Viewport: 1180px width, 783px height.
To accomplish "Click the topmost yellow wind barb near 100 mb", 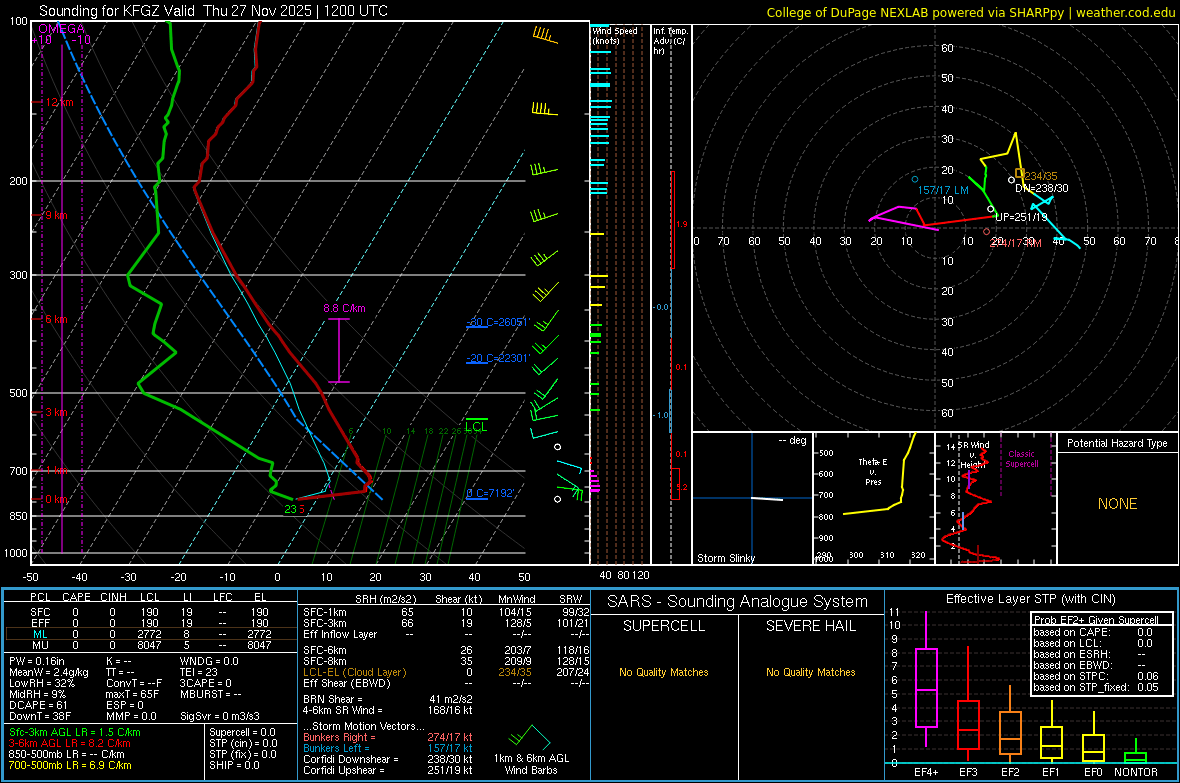I will 545,35.
